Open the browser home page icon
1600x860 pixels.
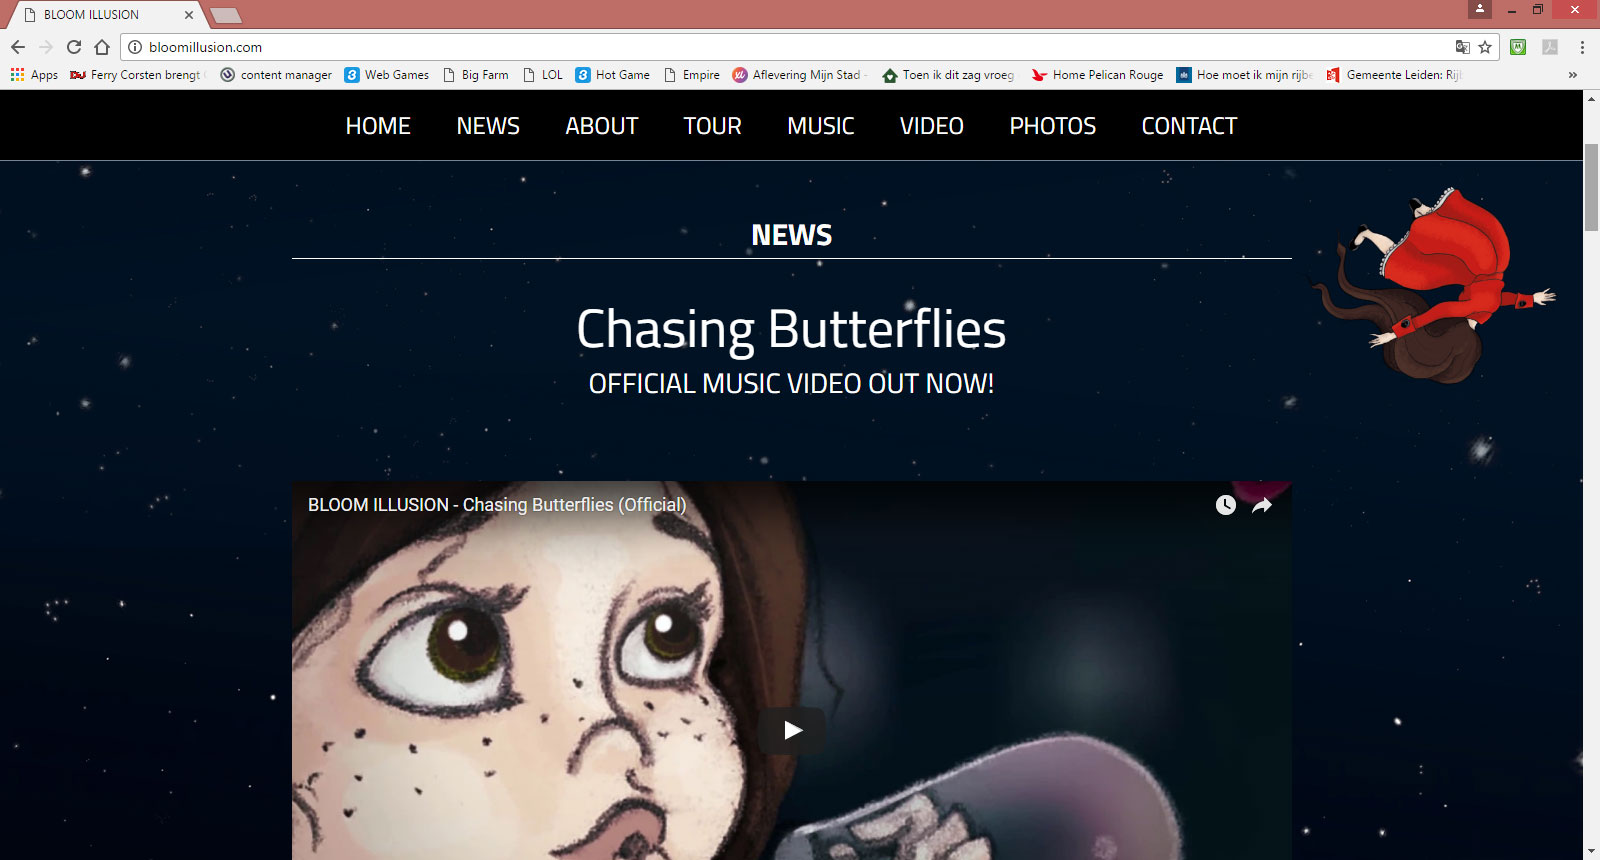click(x=102, y=47)
